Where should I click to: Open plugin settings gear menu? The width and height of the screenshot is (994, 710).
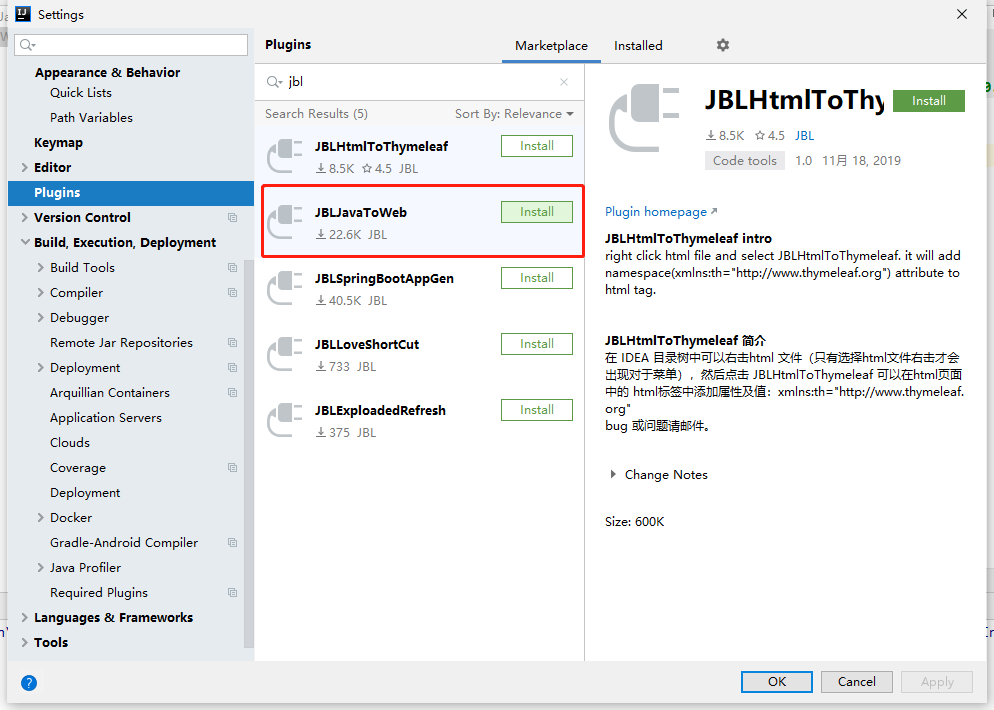pyautogui.click(x=723, y=45)
